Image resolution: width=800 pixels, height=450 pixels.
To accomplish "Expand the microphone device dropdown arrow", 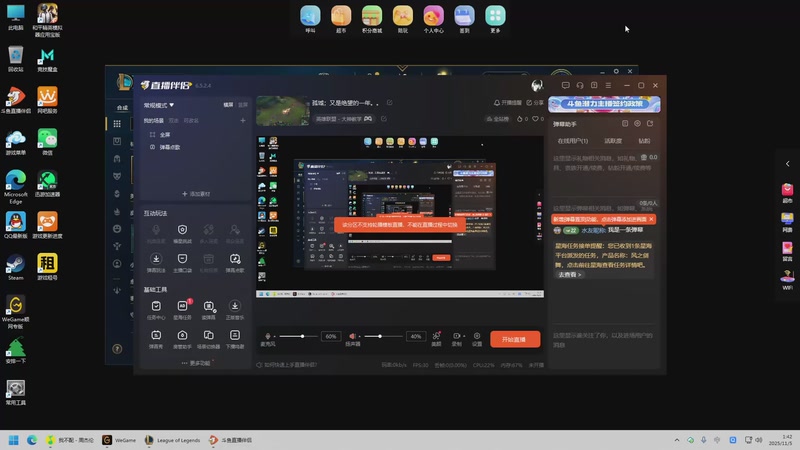I will point(274,336).
